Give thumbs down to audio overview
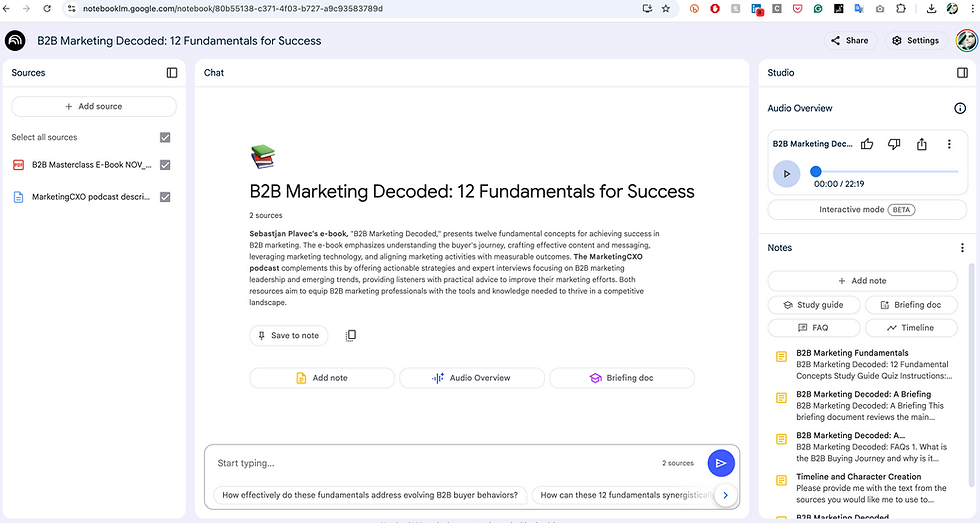This screenshot has width=980, height=523. (x=894, y=144)
